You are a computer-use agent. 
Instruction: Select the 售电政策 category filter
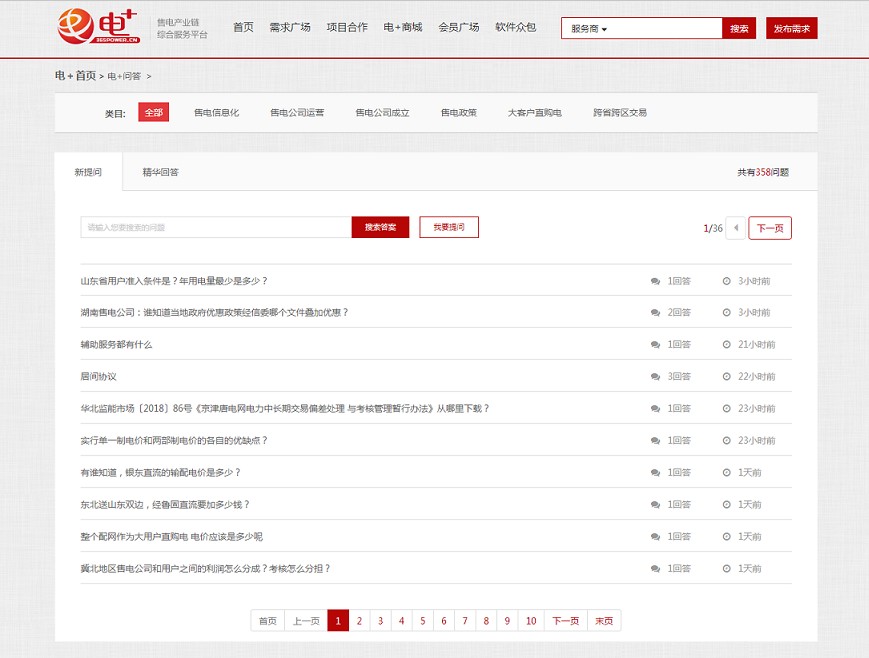[458, 112]
